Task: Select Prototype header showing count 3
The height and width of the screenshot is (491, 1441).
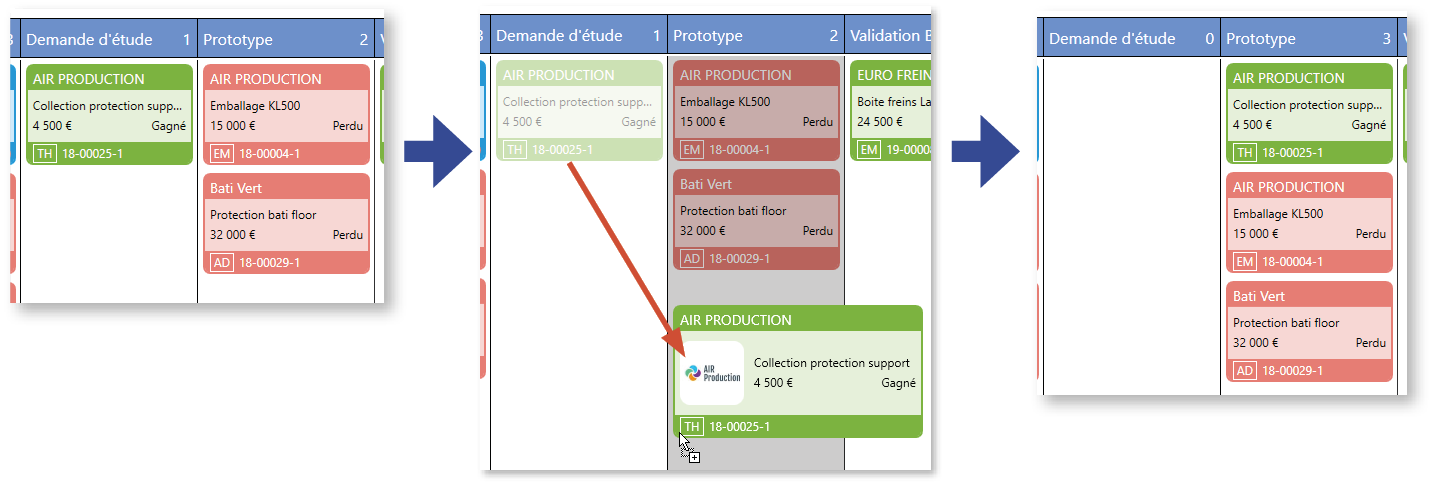Action: pyautogui.click(x=1309, y=39)
